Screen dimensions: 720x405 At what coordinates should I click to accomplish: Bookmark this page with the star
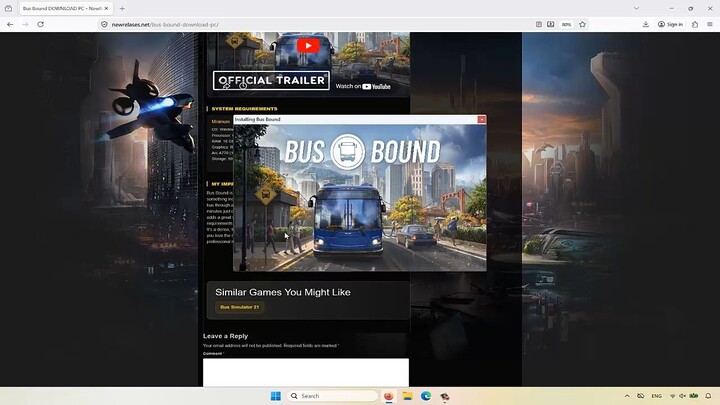tap(582, 24)
